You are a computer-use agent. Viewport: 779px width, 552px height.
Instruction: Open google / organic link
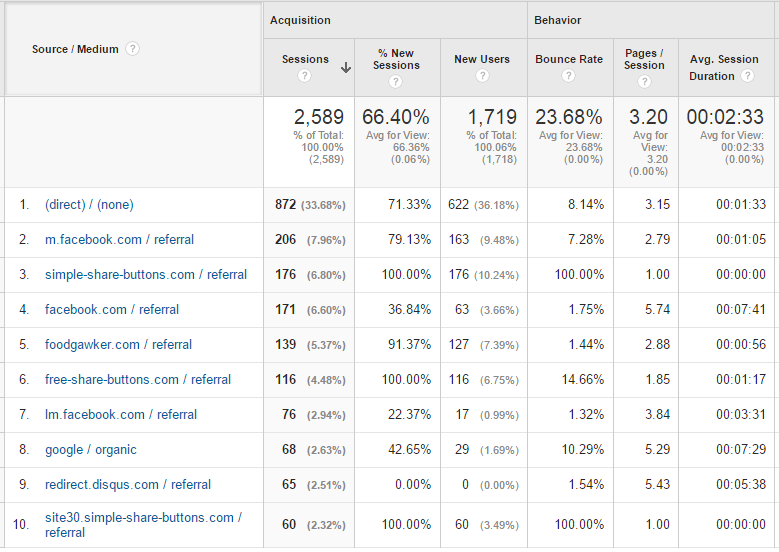(x=90, y=450)
